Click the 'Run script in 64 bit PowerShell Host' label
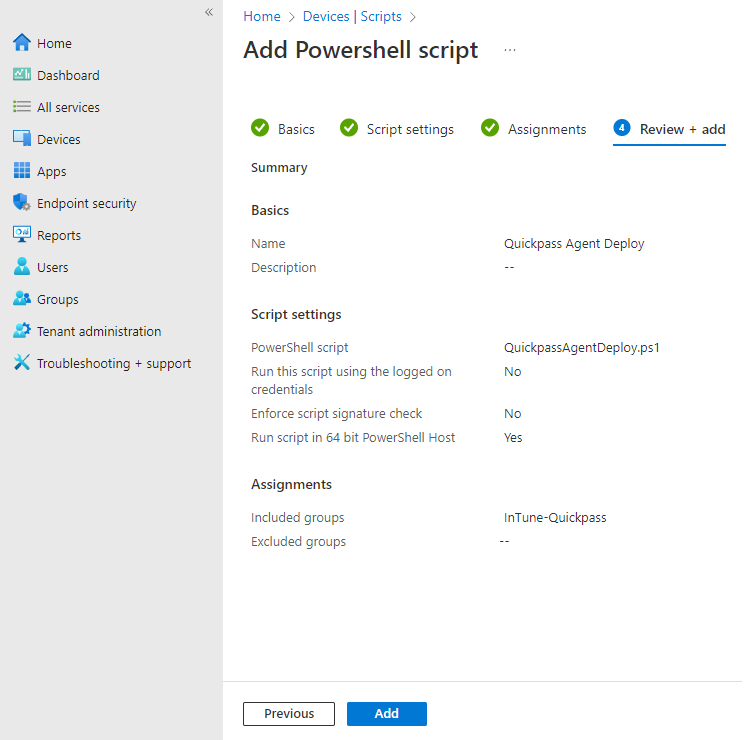Viewport: 749px width, 740px height. (x=353, y=438)
